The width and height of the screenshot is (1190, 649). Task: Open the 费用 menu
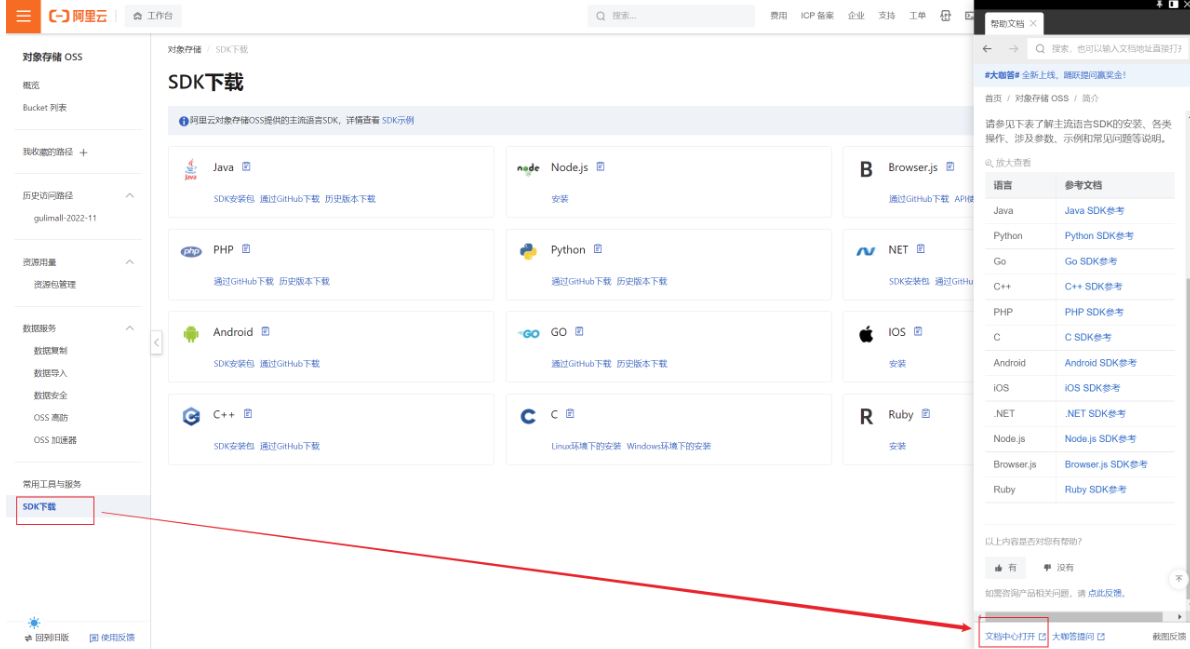779,16
